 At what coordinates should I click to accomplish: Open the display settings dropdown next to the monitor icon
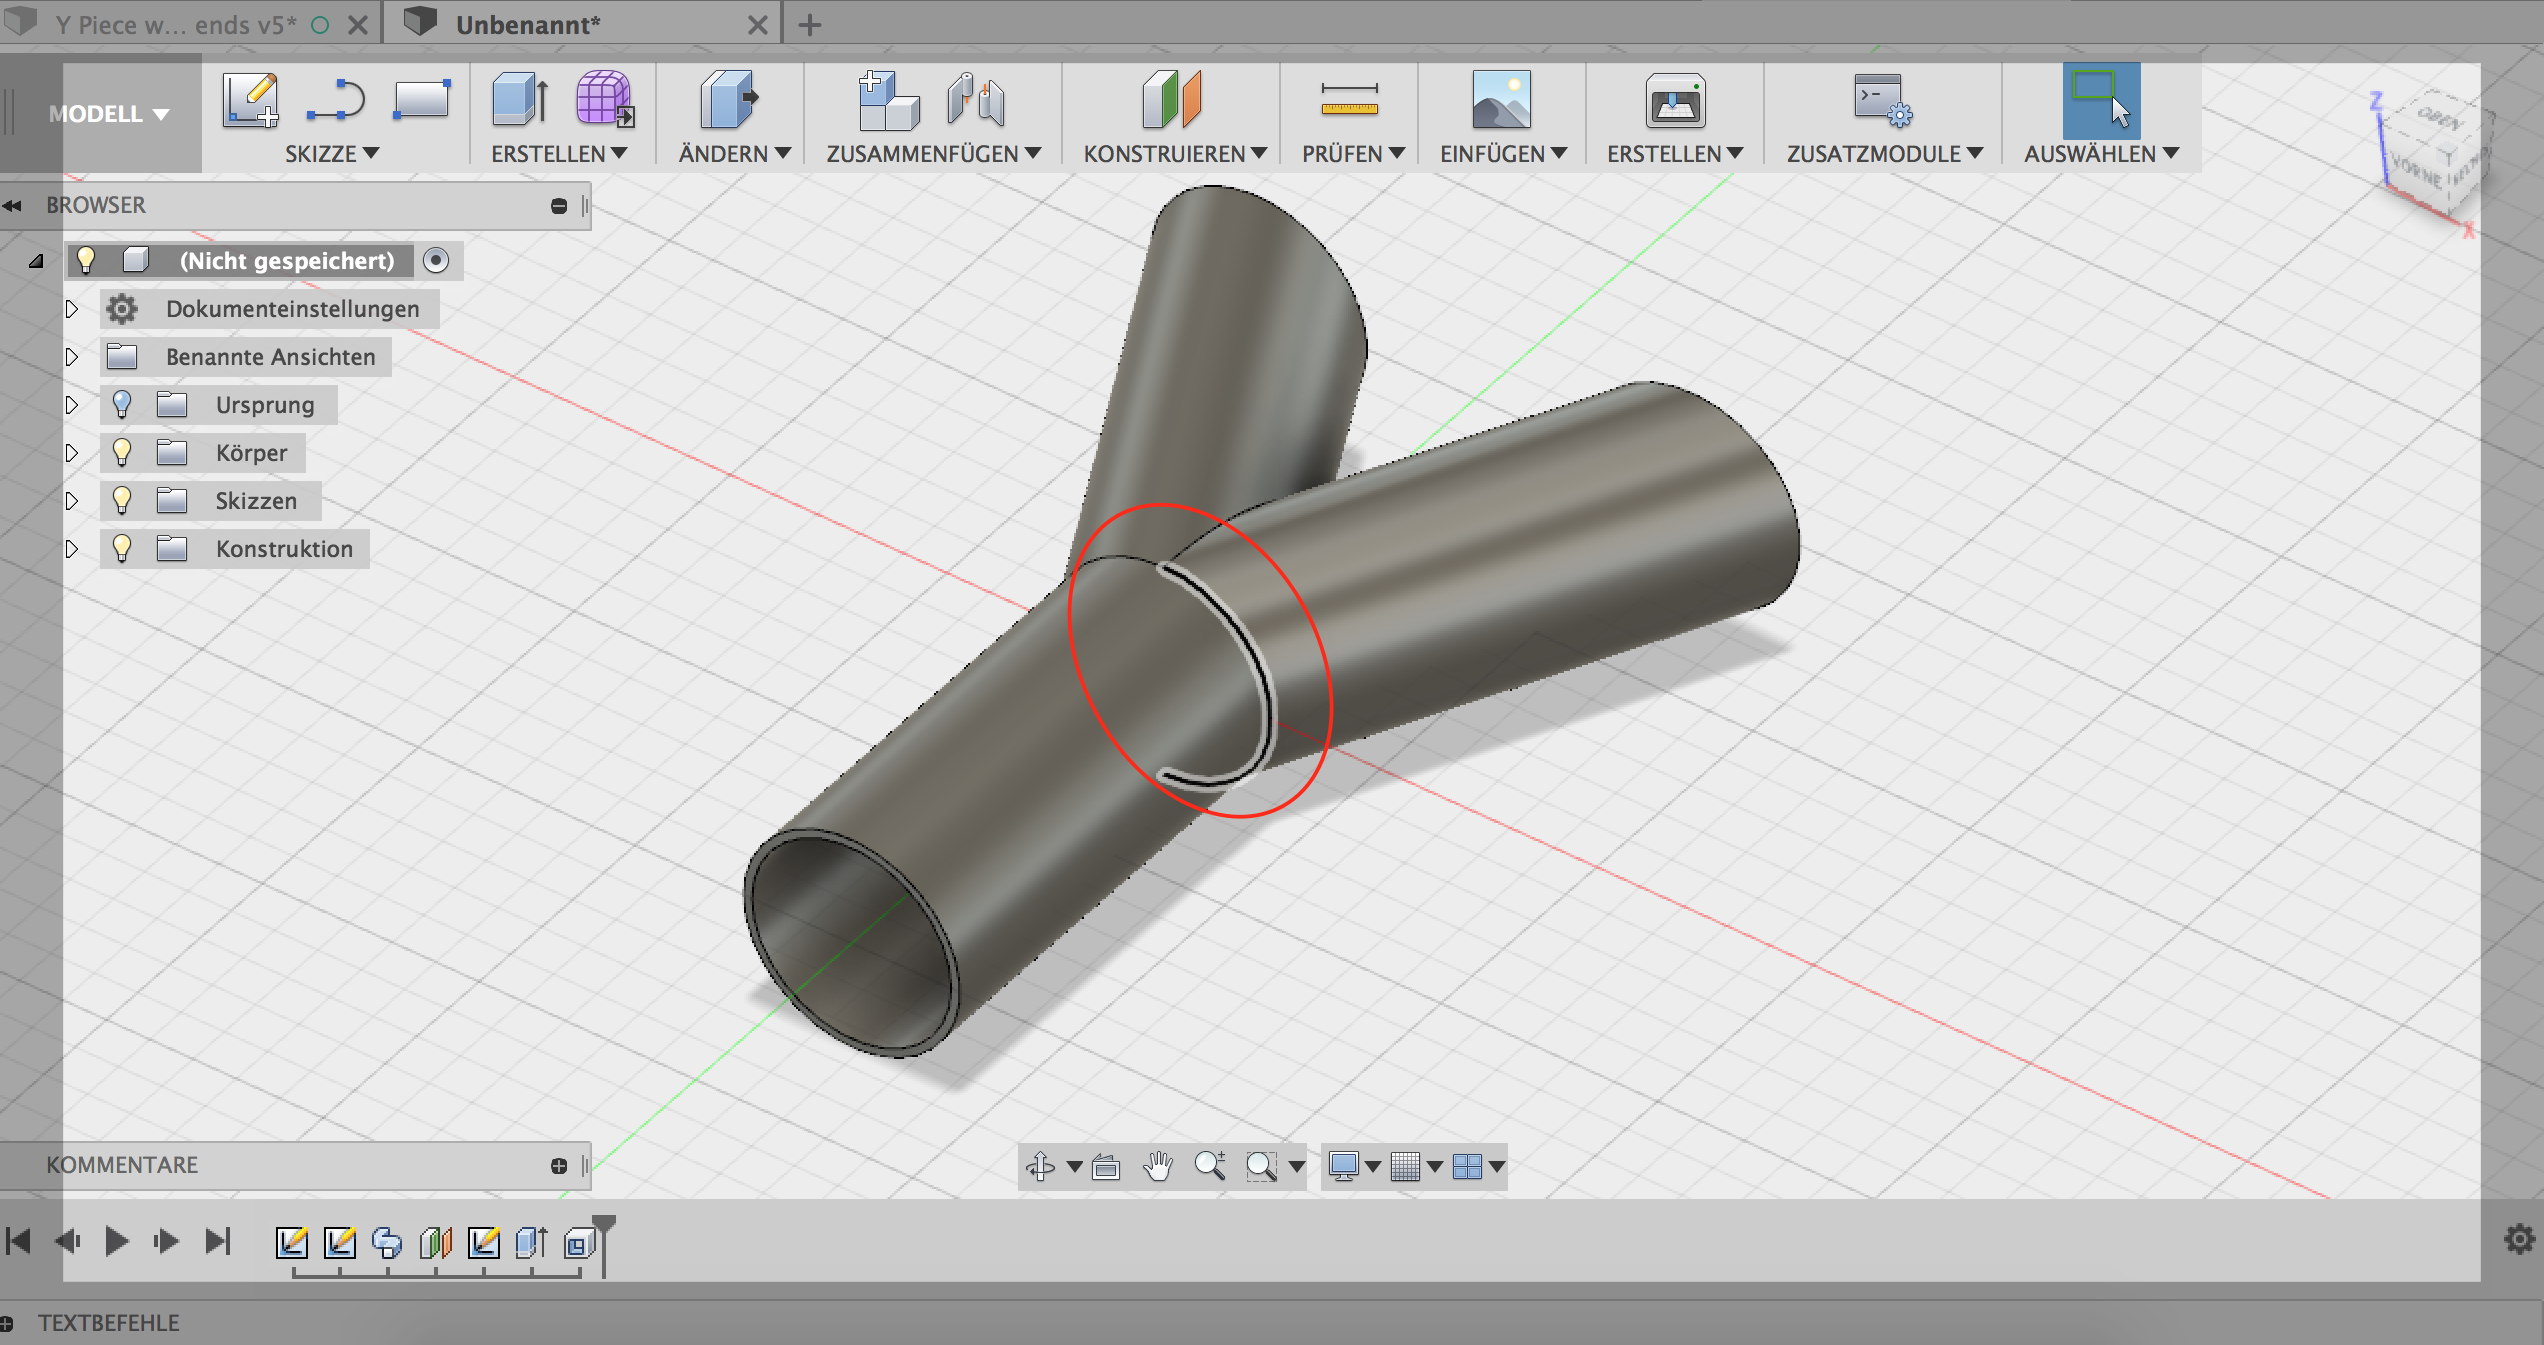tap(1373, 1165)
